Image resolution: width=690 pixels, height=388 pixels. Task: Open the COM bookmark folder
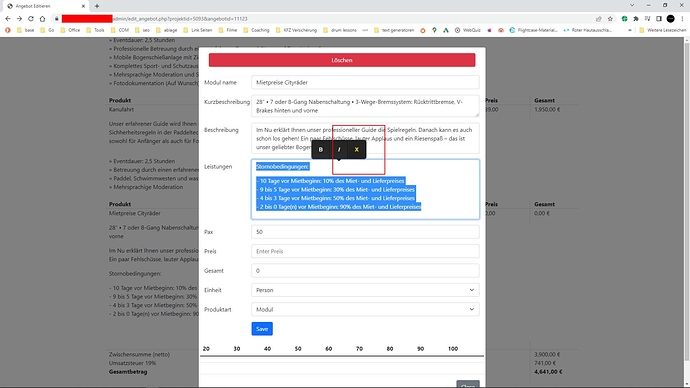(120, 30)
